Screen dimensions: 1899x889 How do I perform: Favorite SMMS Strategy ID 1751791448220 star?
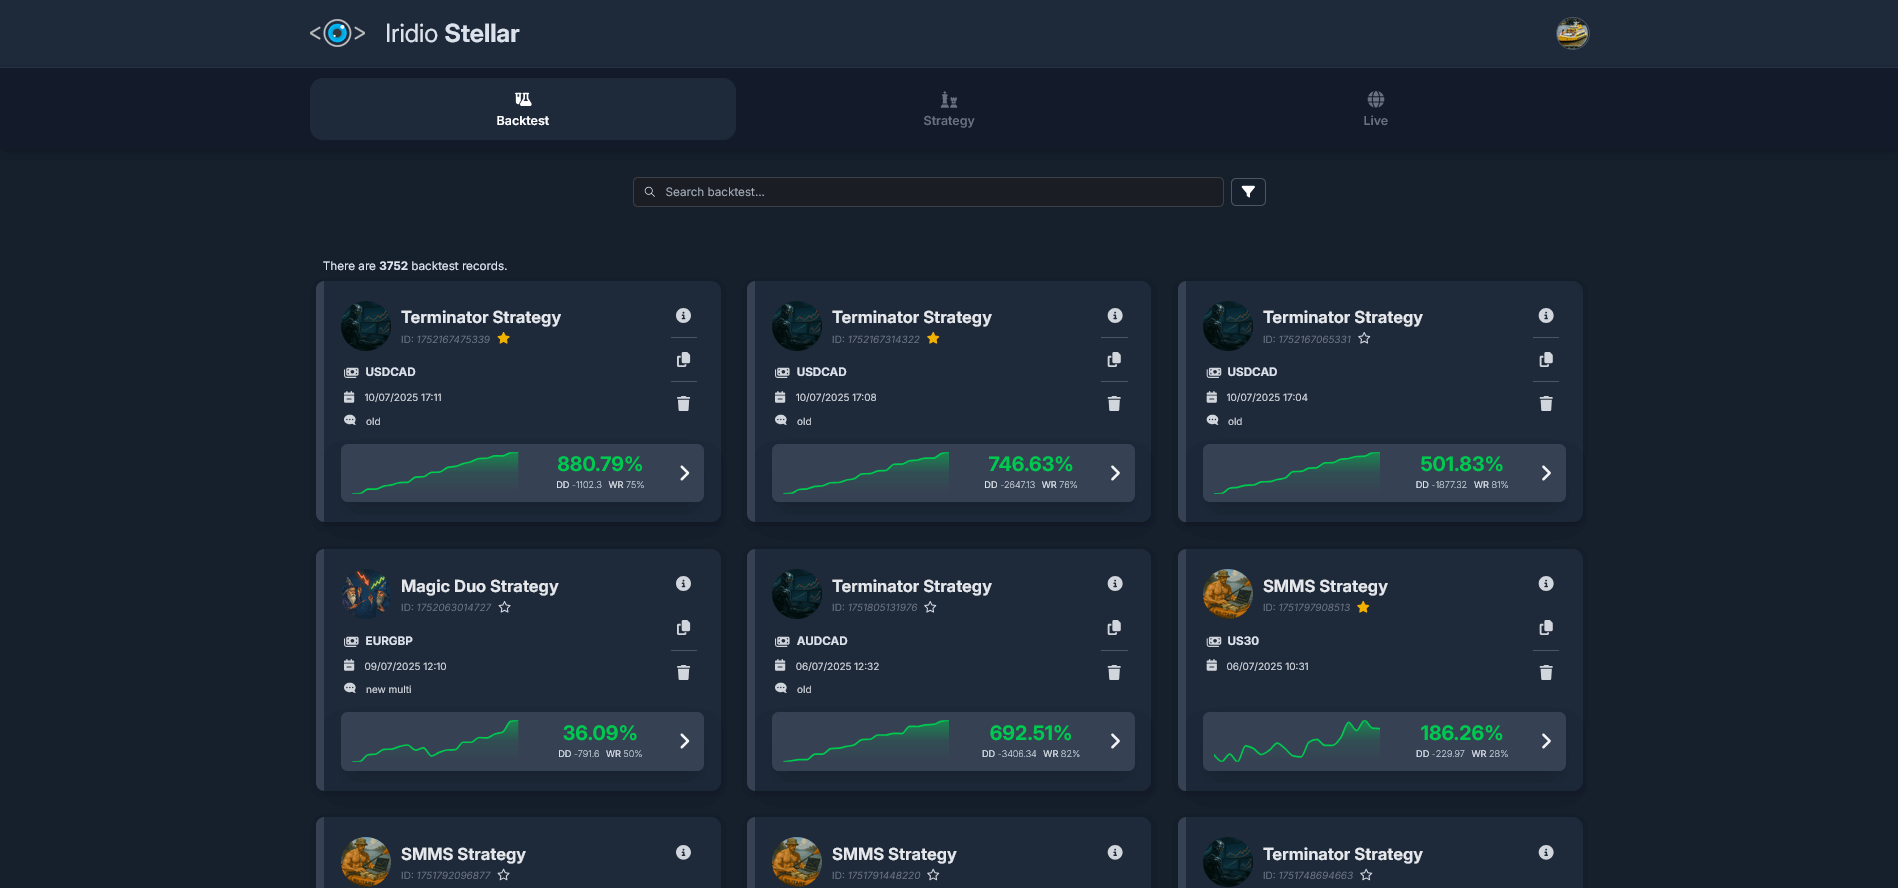click(x=933, y=875)
